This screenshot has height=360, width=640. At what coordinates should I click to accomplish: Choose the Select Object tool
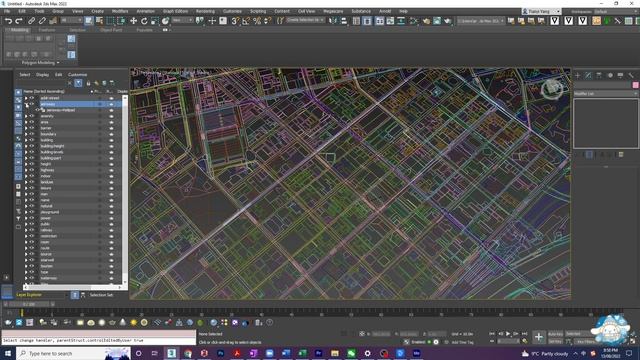pos(89,20)
